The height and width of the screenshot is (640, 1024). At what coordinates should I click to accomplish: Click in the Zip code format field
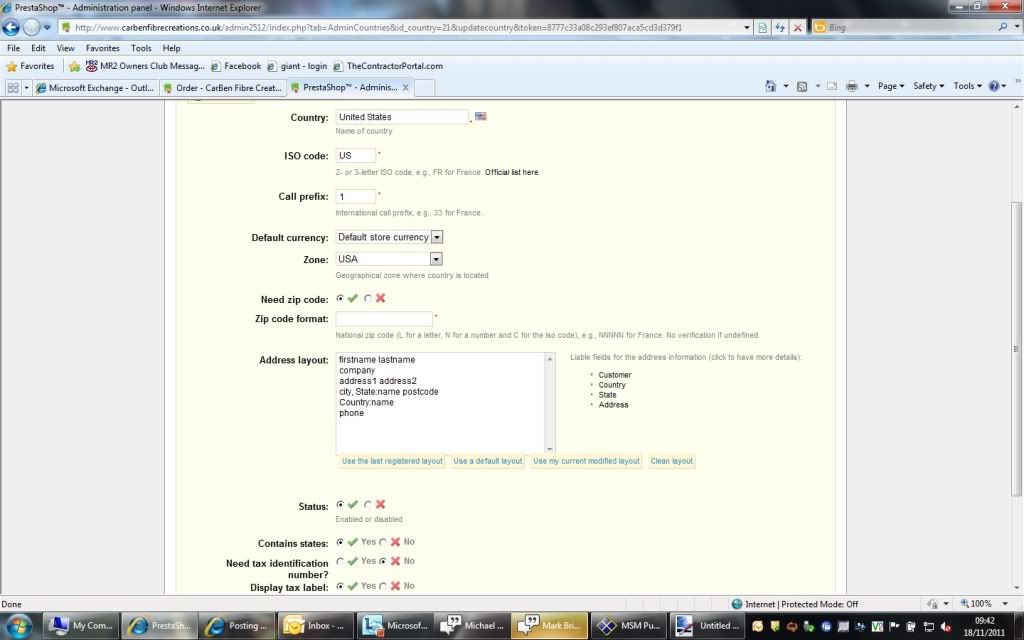click(383, 319)
